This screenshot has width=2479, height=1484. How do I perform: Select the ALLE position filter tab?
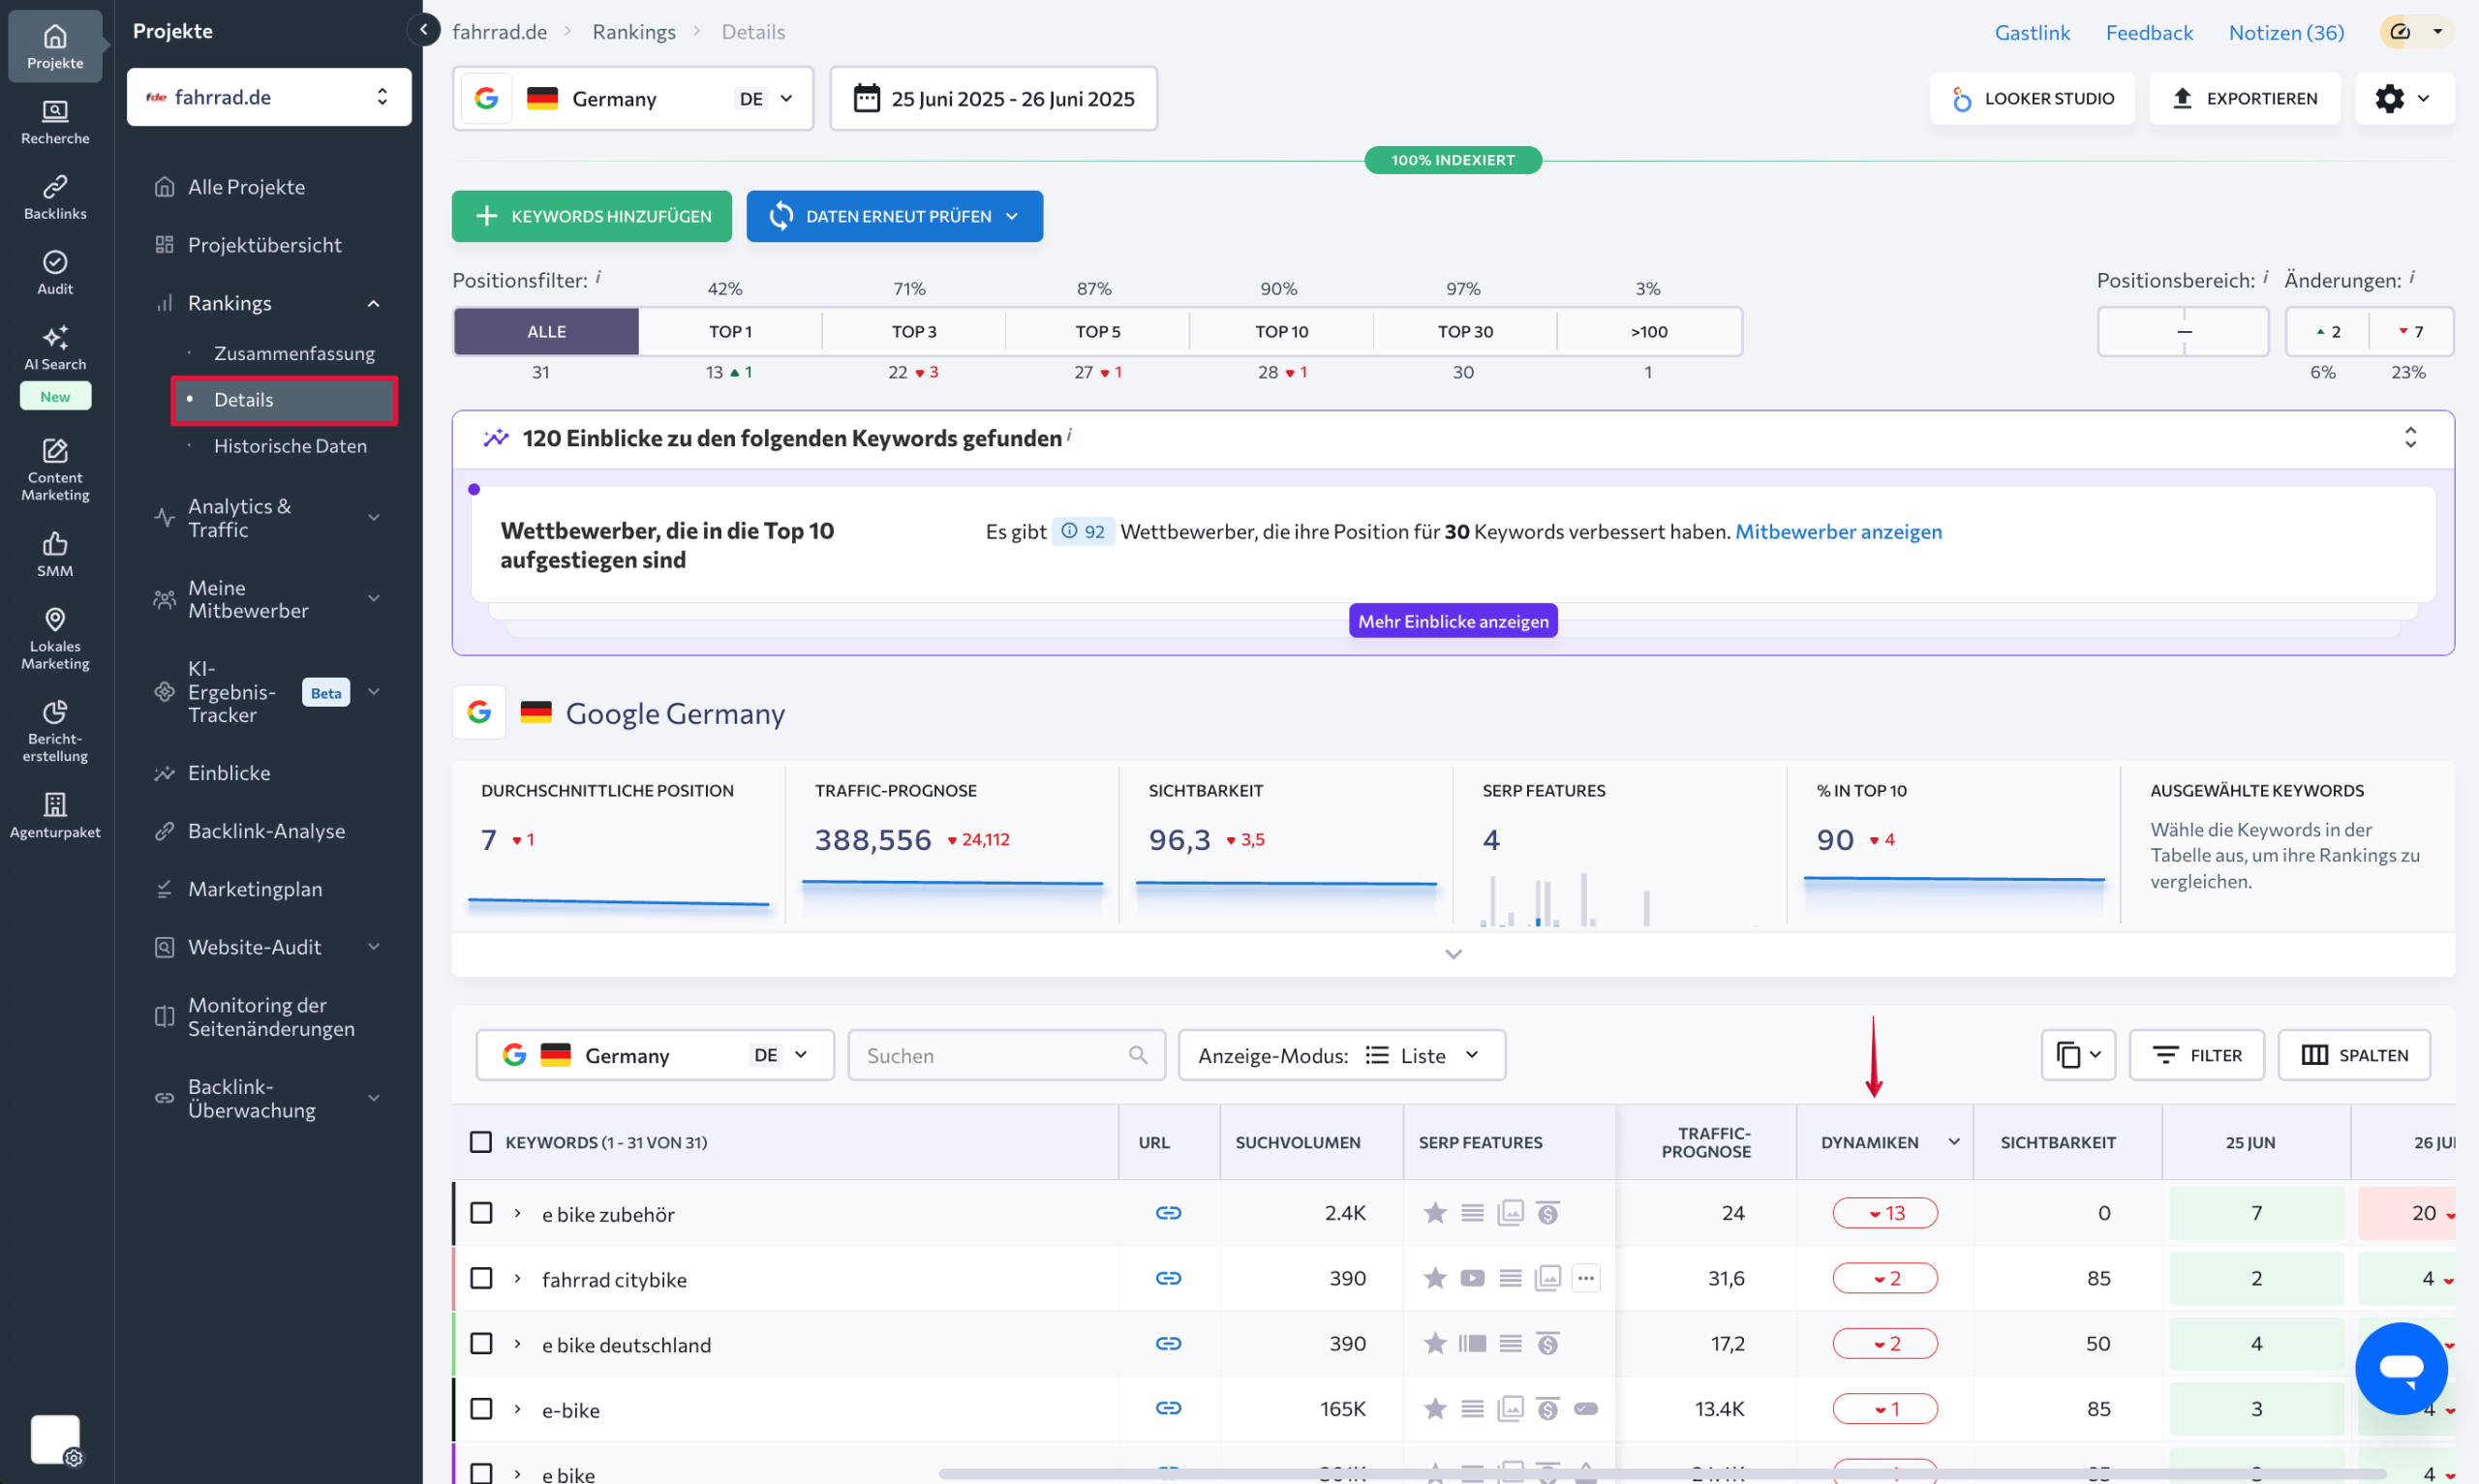546,331
